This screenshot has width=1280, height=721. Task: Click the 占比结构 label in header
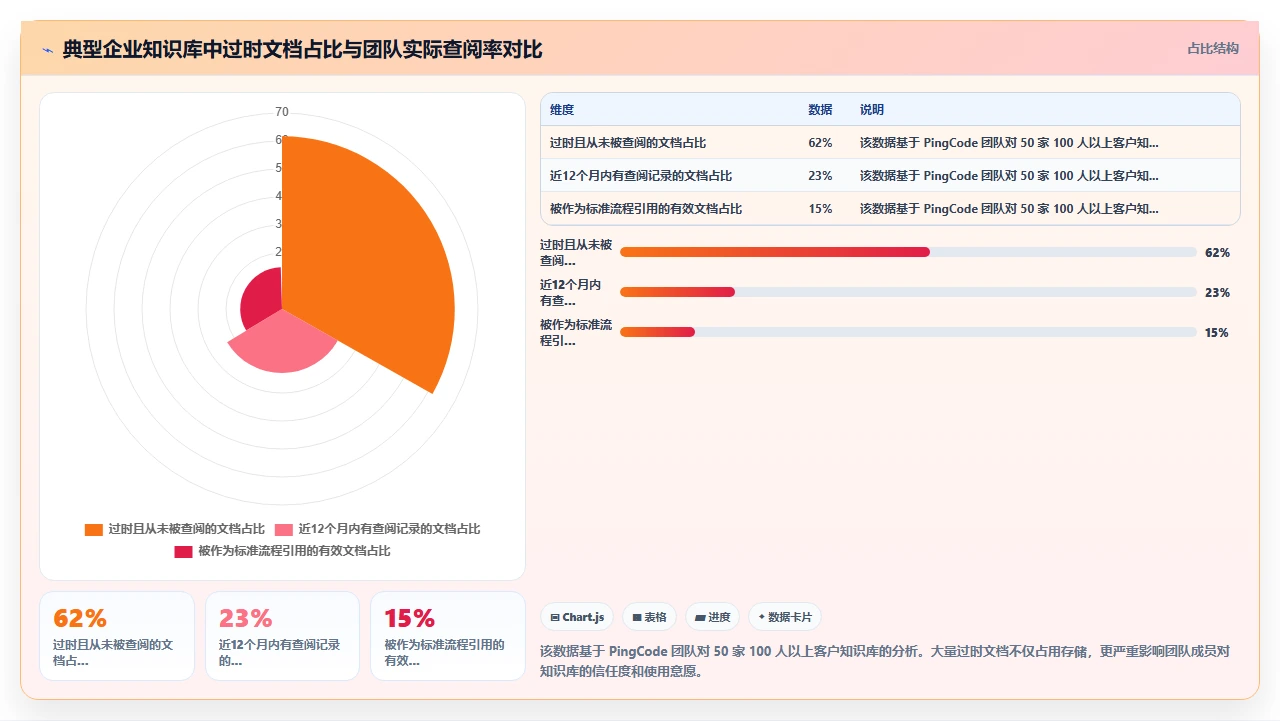click(x=1213, y=48)
